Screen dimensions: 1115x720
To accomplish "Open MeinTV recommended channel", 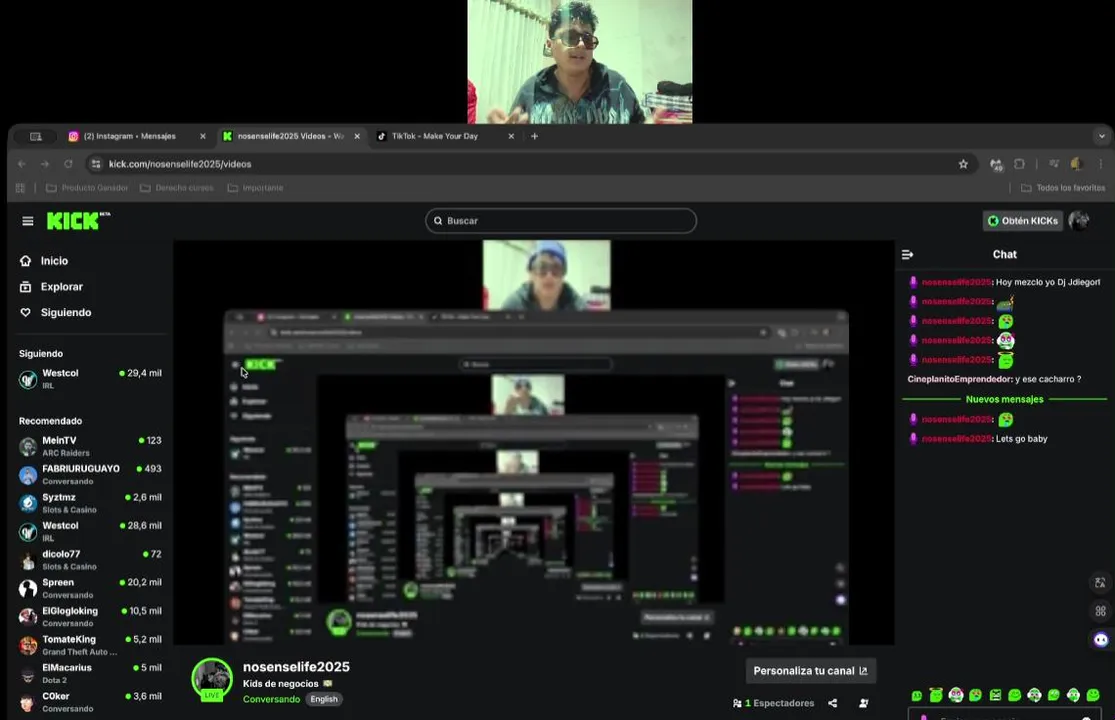I will point(90,446).
